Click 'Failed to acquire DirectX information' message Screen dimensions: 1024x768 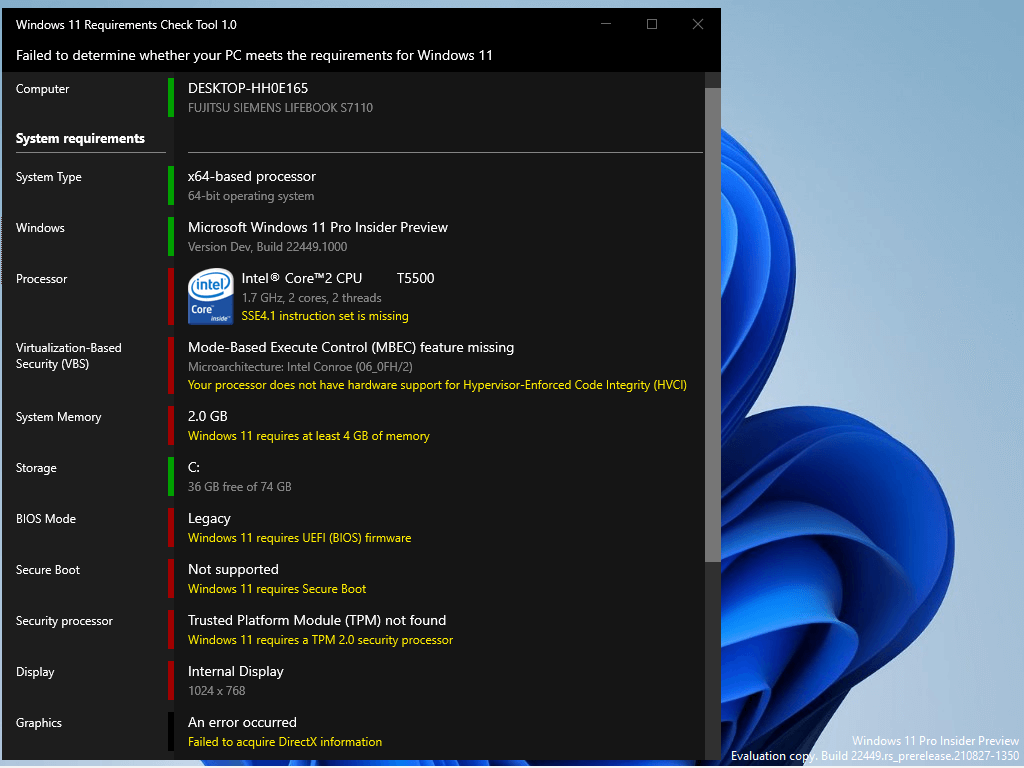[x=285, y=742]
